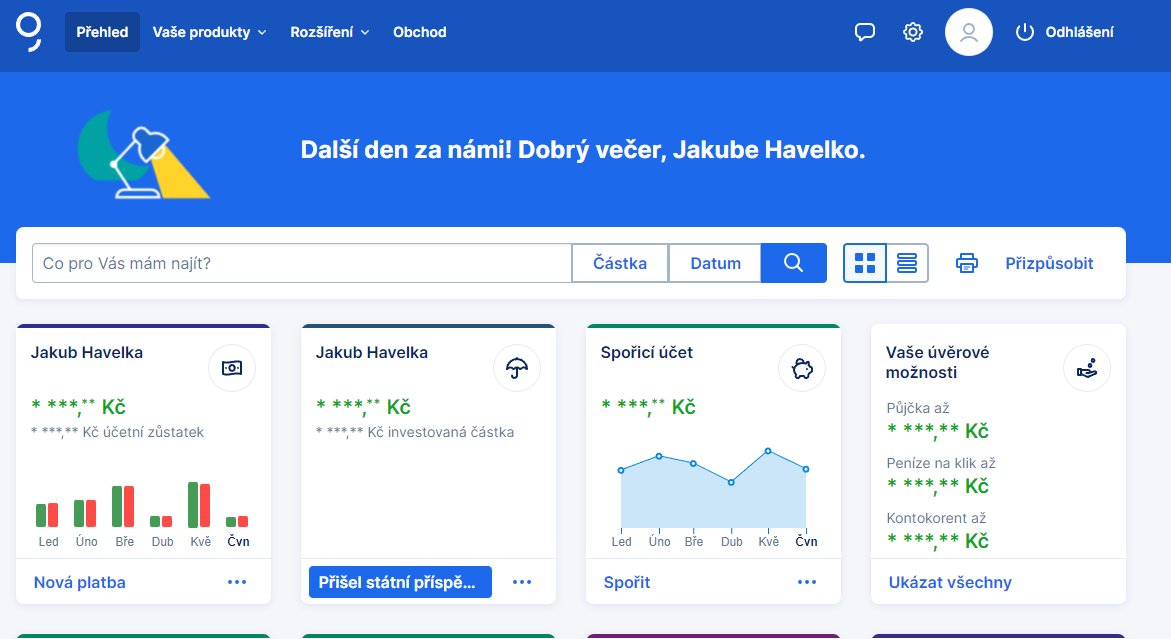Click the banknote icon on first Jakub Havelka card
This screenshot has height=639, width=1171.
pyautogui.click(x=232, y=368)
